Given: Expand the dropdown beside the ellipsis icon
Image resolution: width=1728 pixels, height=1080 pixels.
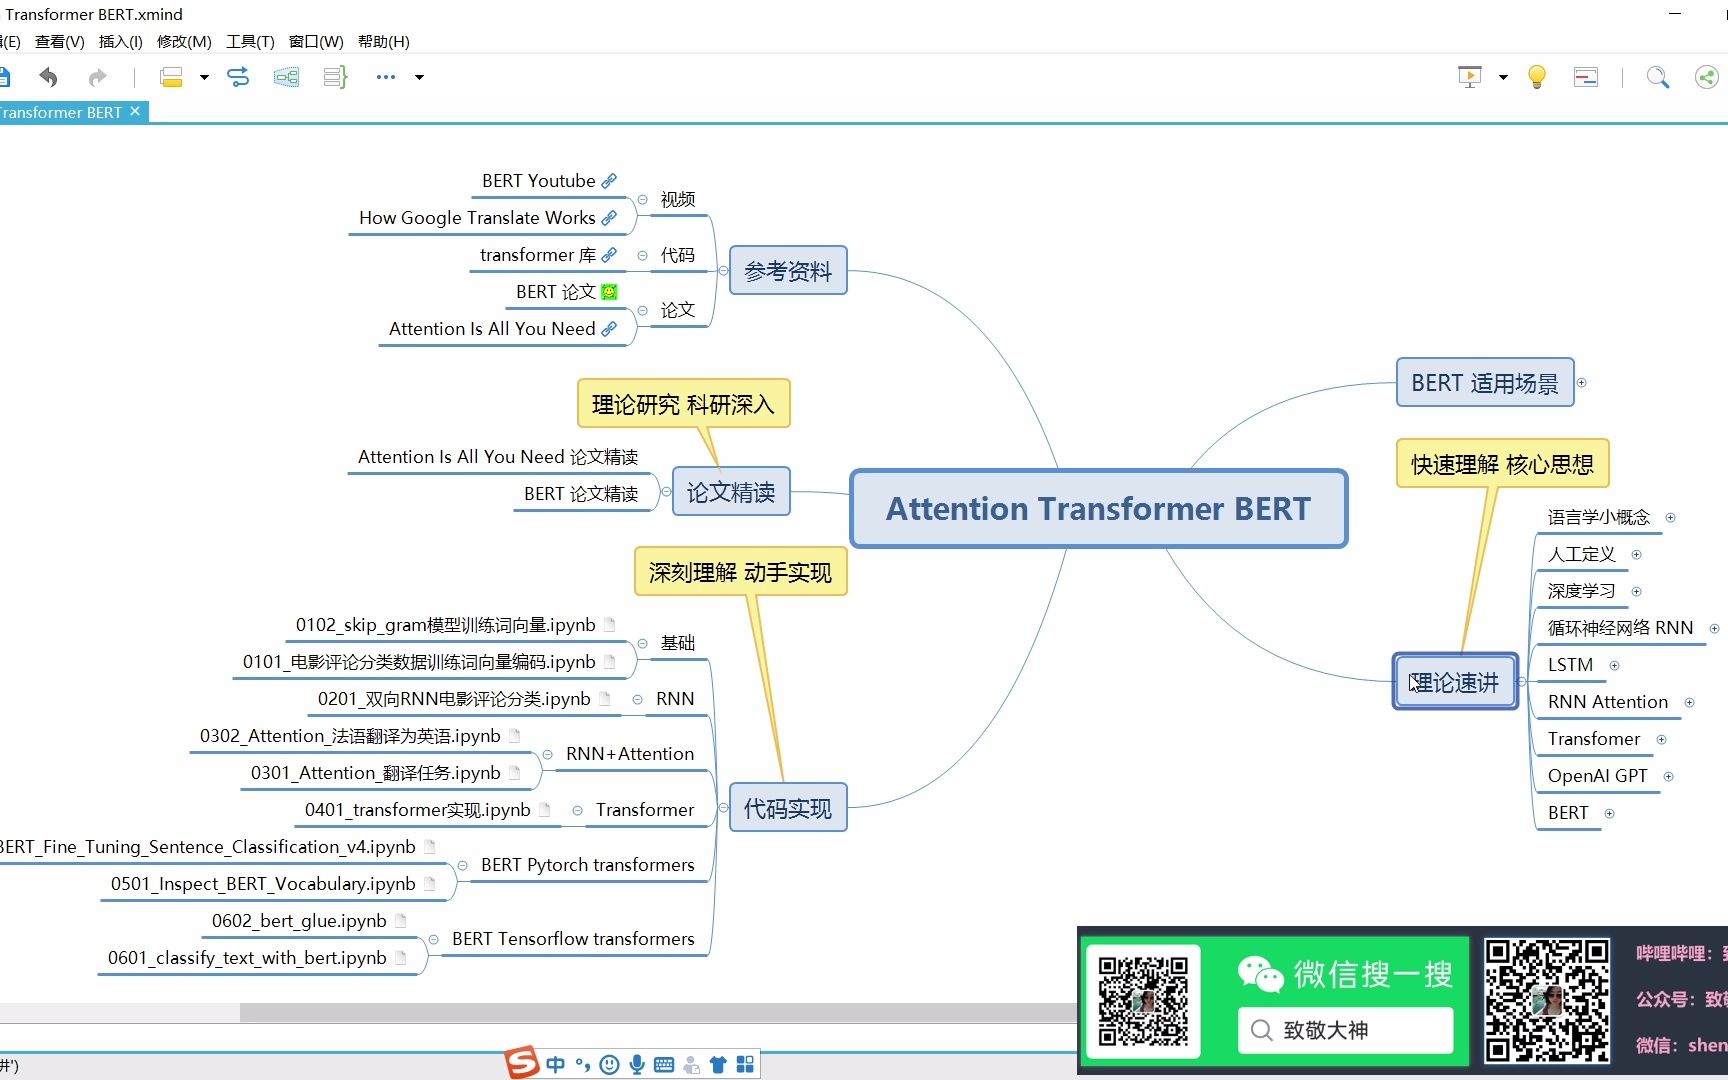Looking at the screenshot, I should 419,77.
